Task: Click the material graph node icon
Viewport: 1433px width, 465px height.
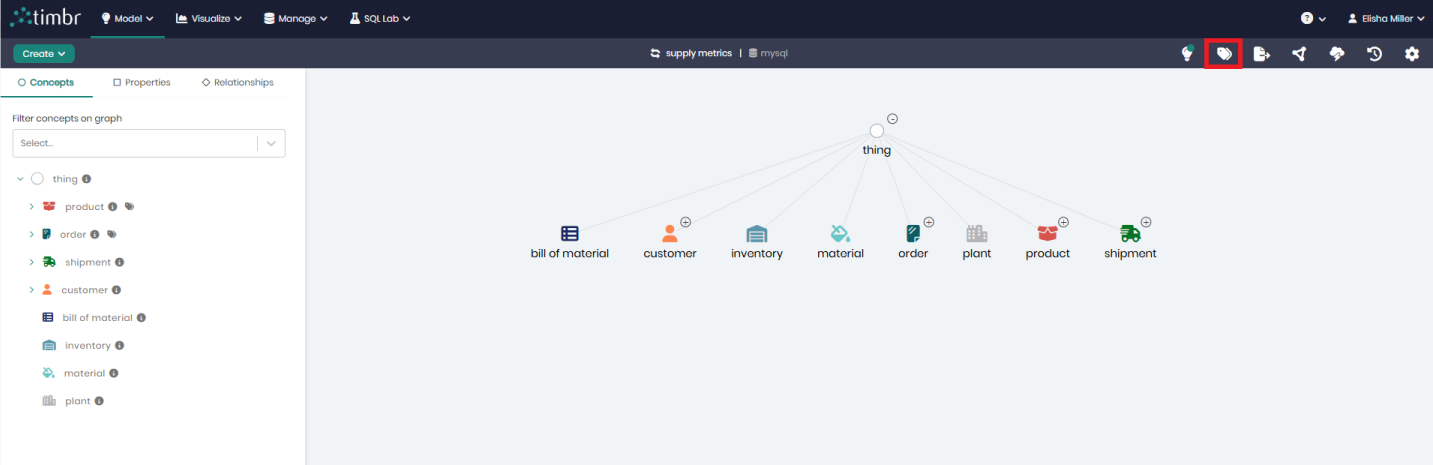Action: click(840, 234)
